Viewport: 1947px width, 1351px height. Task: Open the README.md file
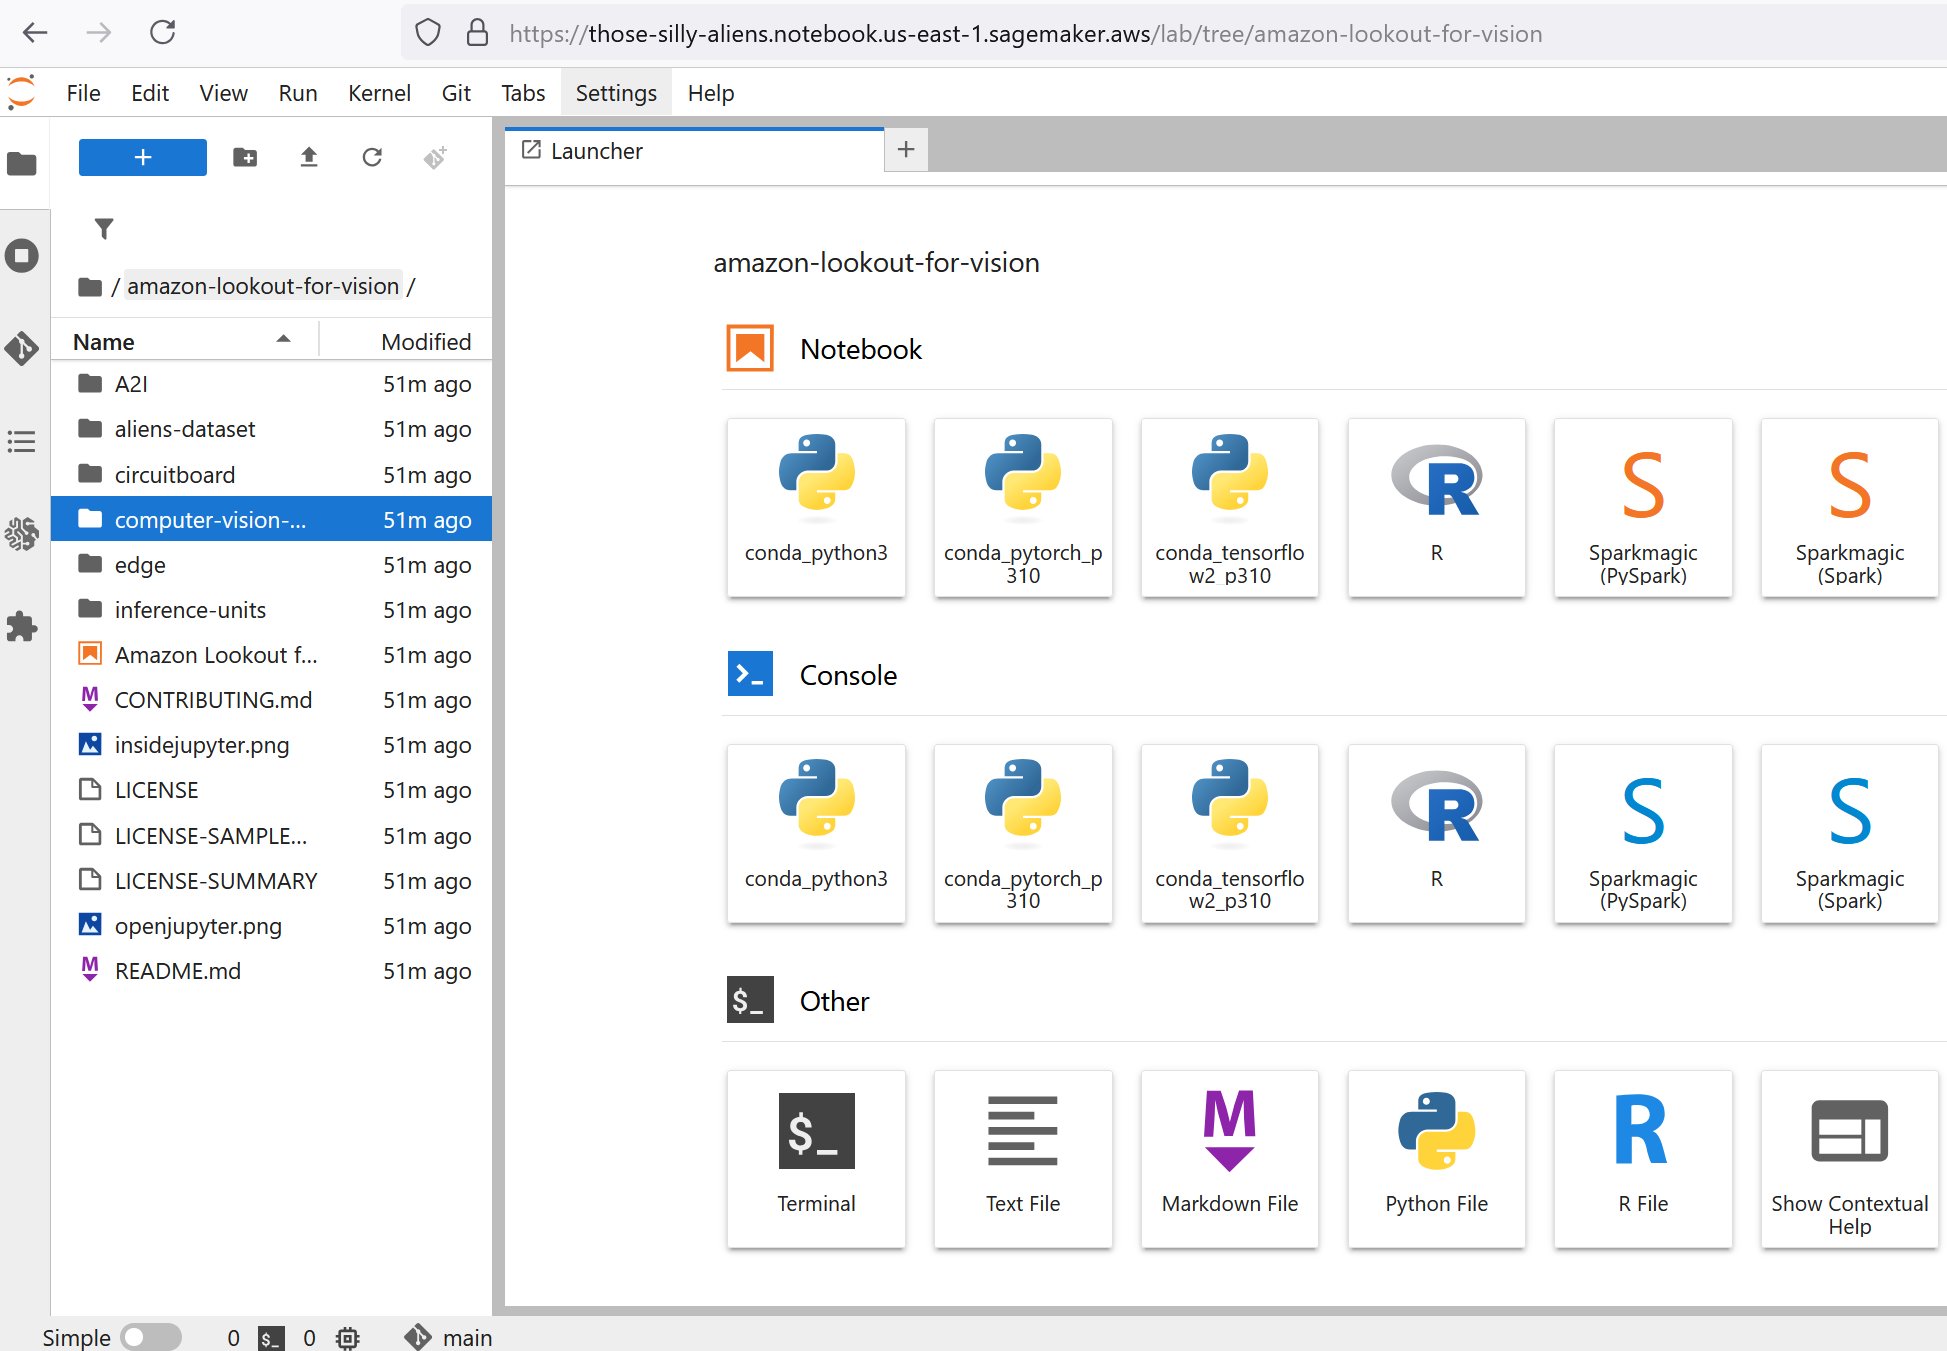[178, 971]
